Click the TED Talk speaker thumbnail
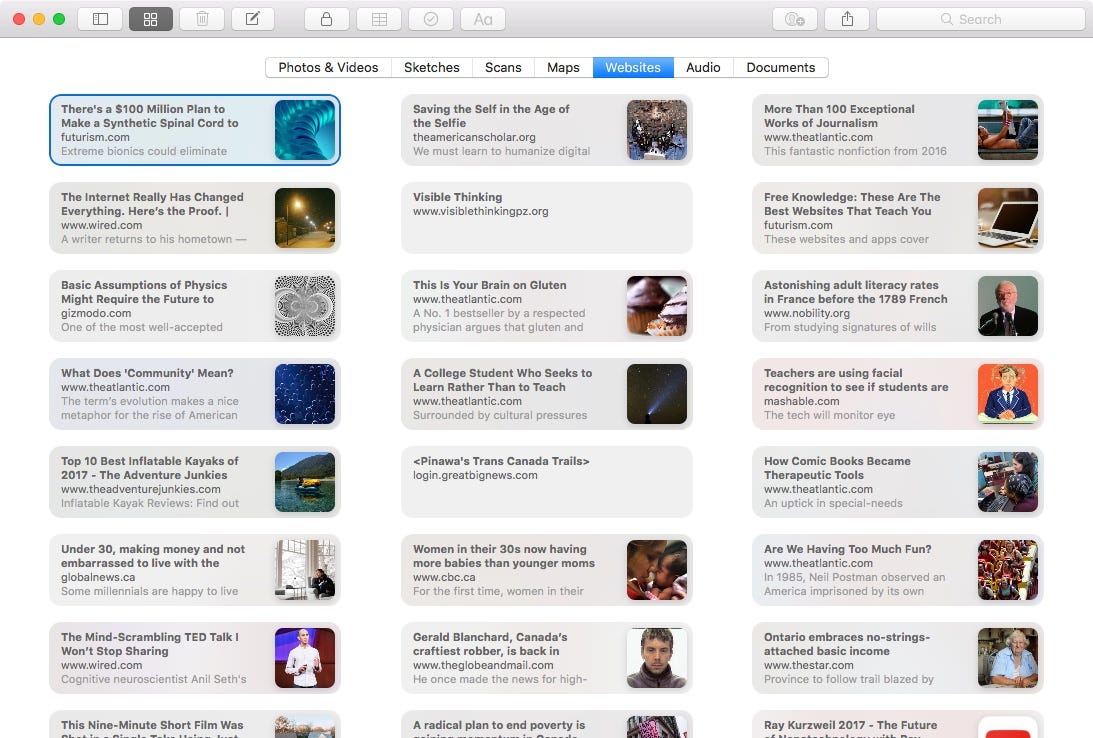 pyautogui.click(x=305, y=658)
